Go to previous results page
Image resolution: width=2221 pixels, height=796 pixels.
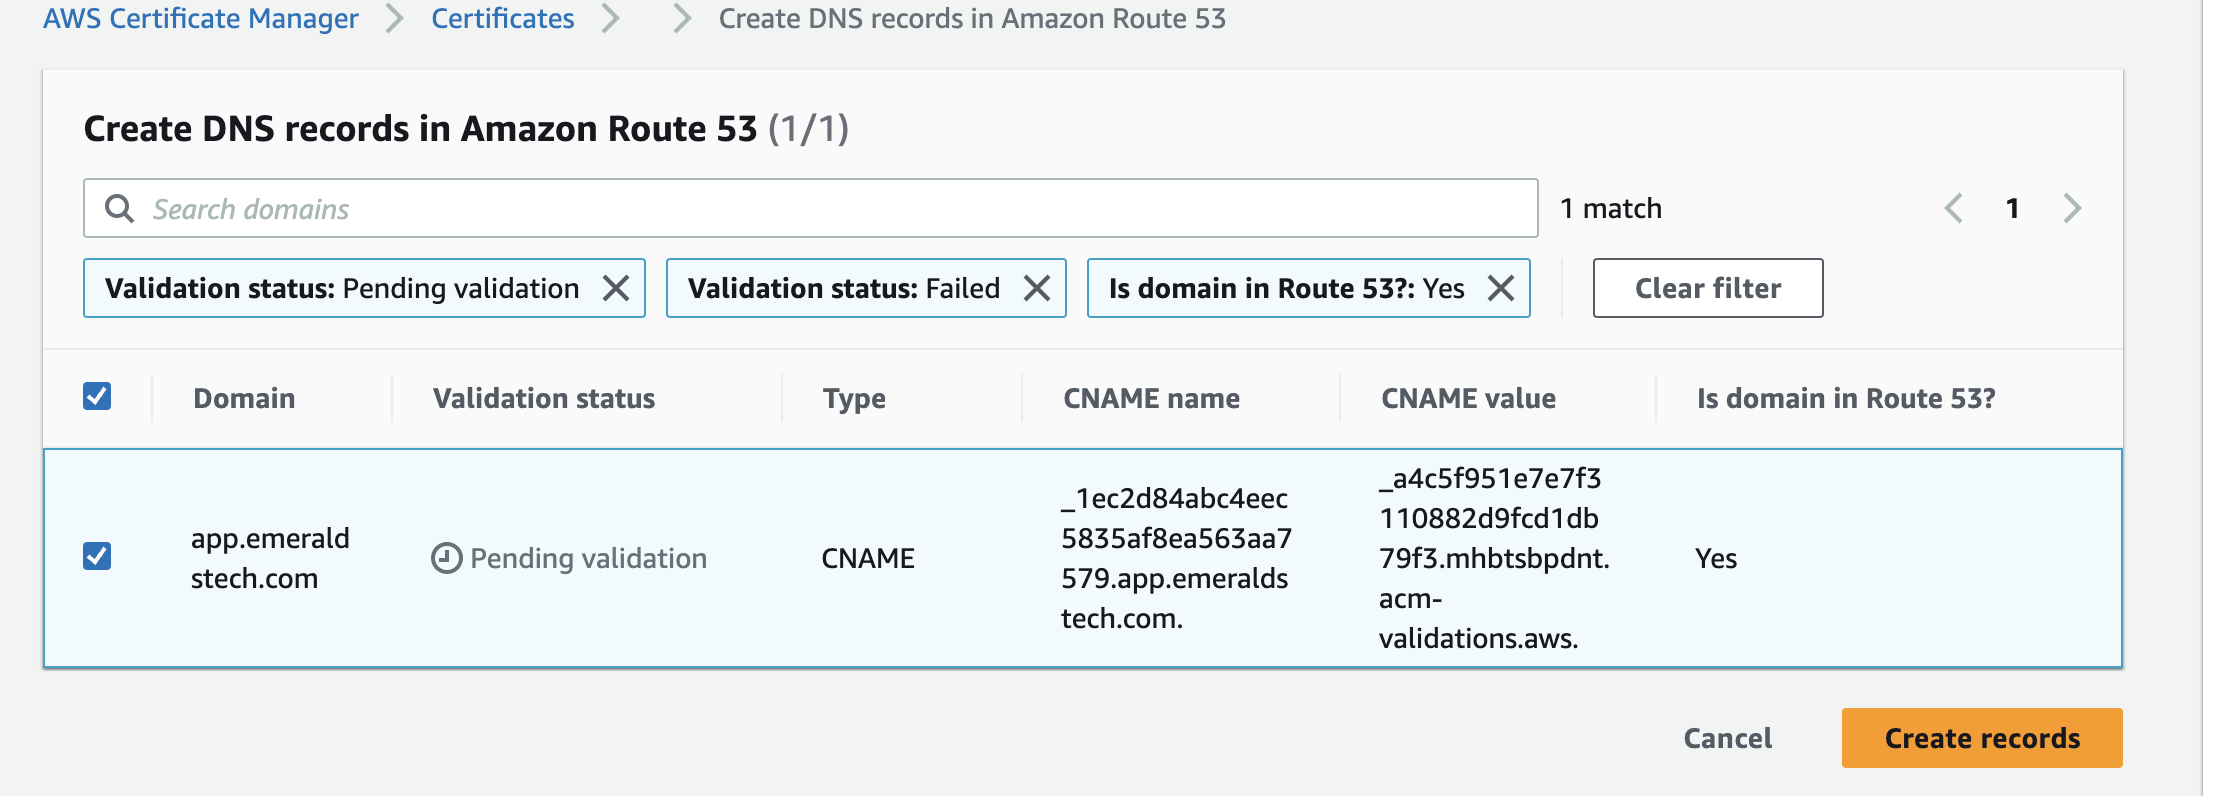point(1953,208)
